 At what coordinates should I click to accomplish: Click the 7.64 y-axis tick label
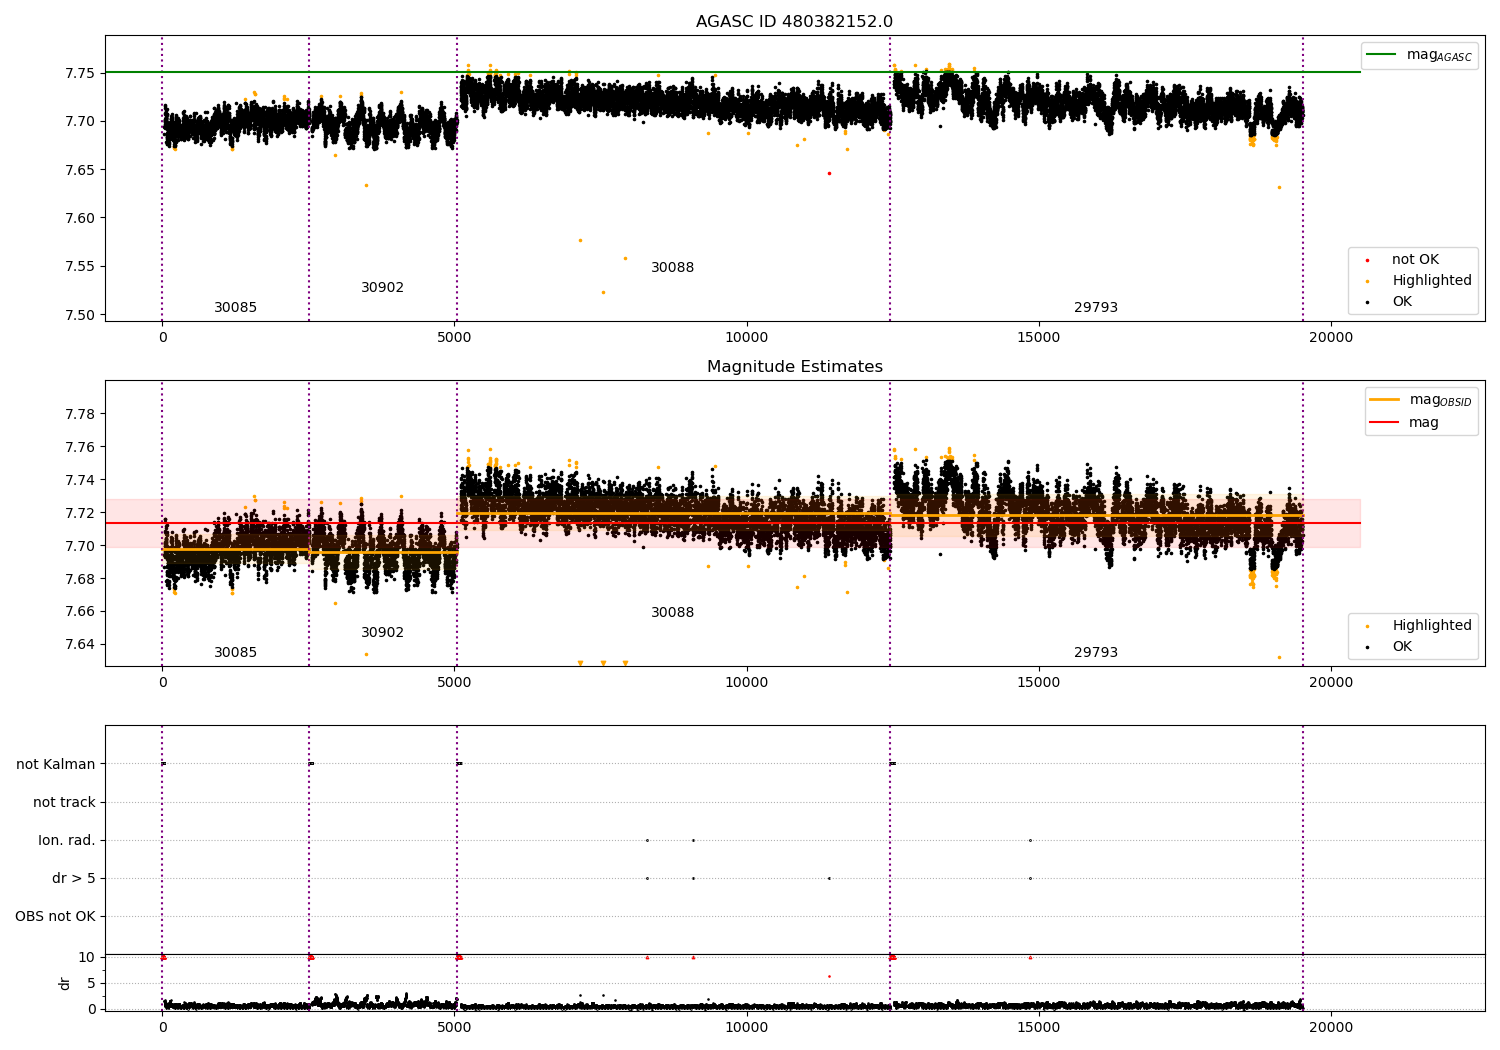coord(81,645)
